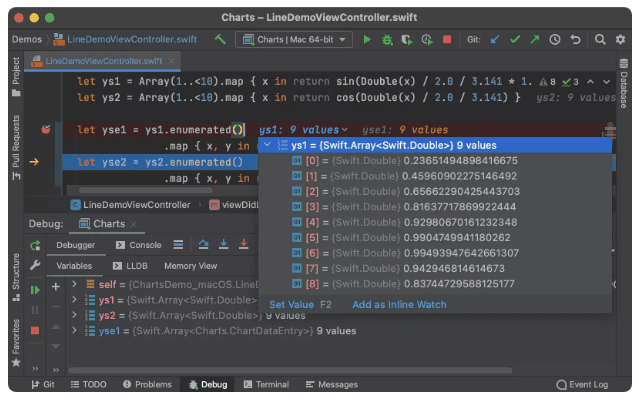This screenshot has width=639, height=402.
Task: Close Charts debug session tab
Action: [x=133, y=224]
